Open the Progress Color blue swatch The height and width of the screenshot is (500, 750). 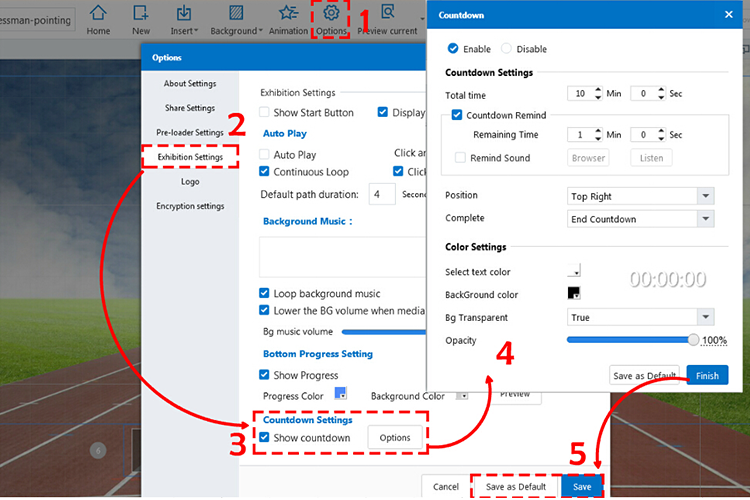click(x=341, y=393)
